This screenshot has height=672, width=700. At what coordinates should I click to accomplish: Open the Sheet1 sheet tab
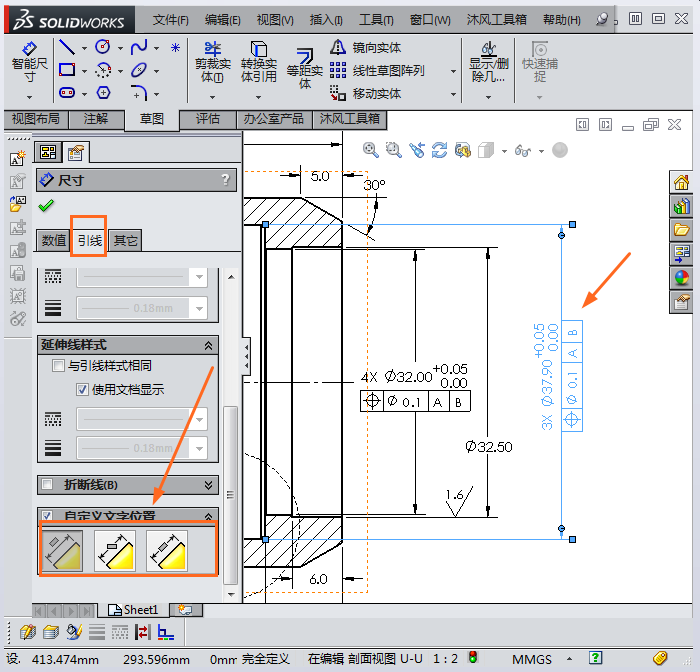pos(134,609)
